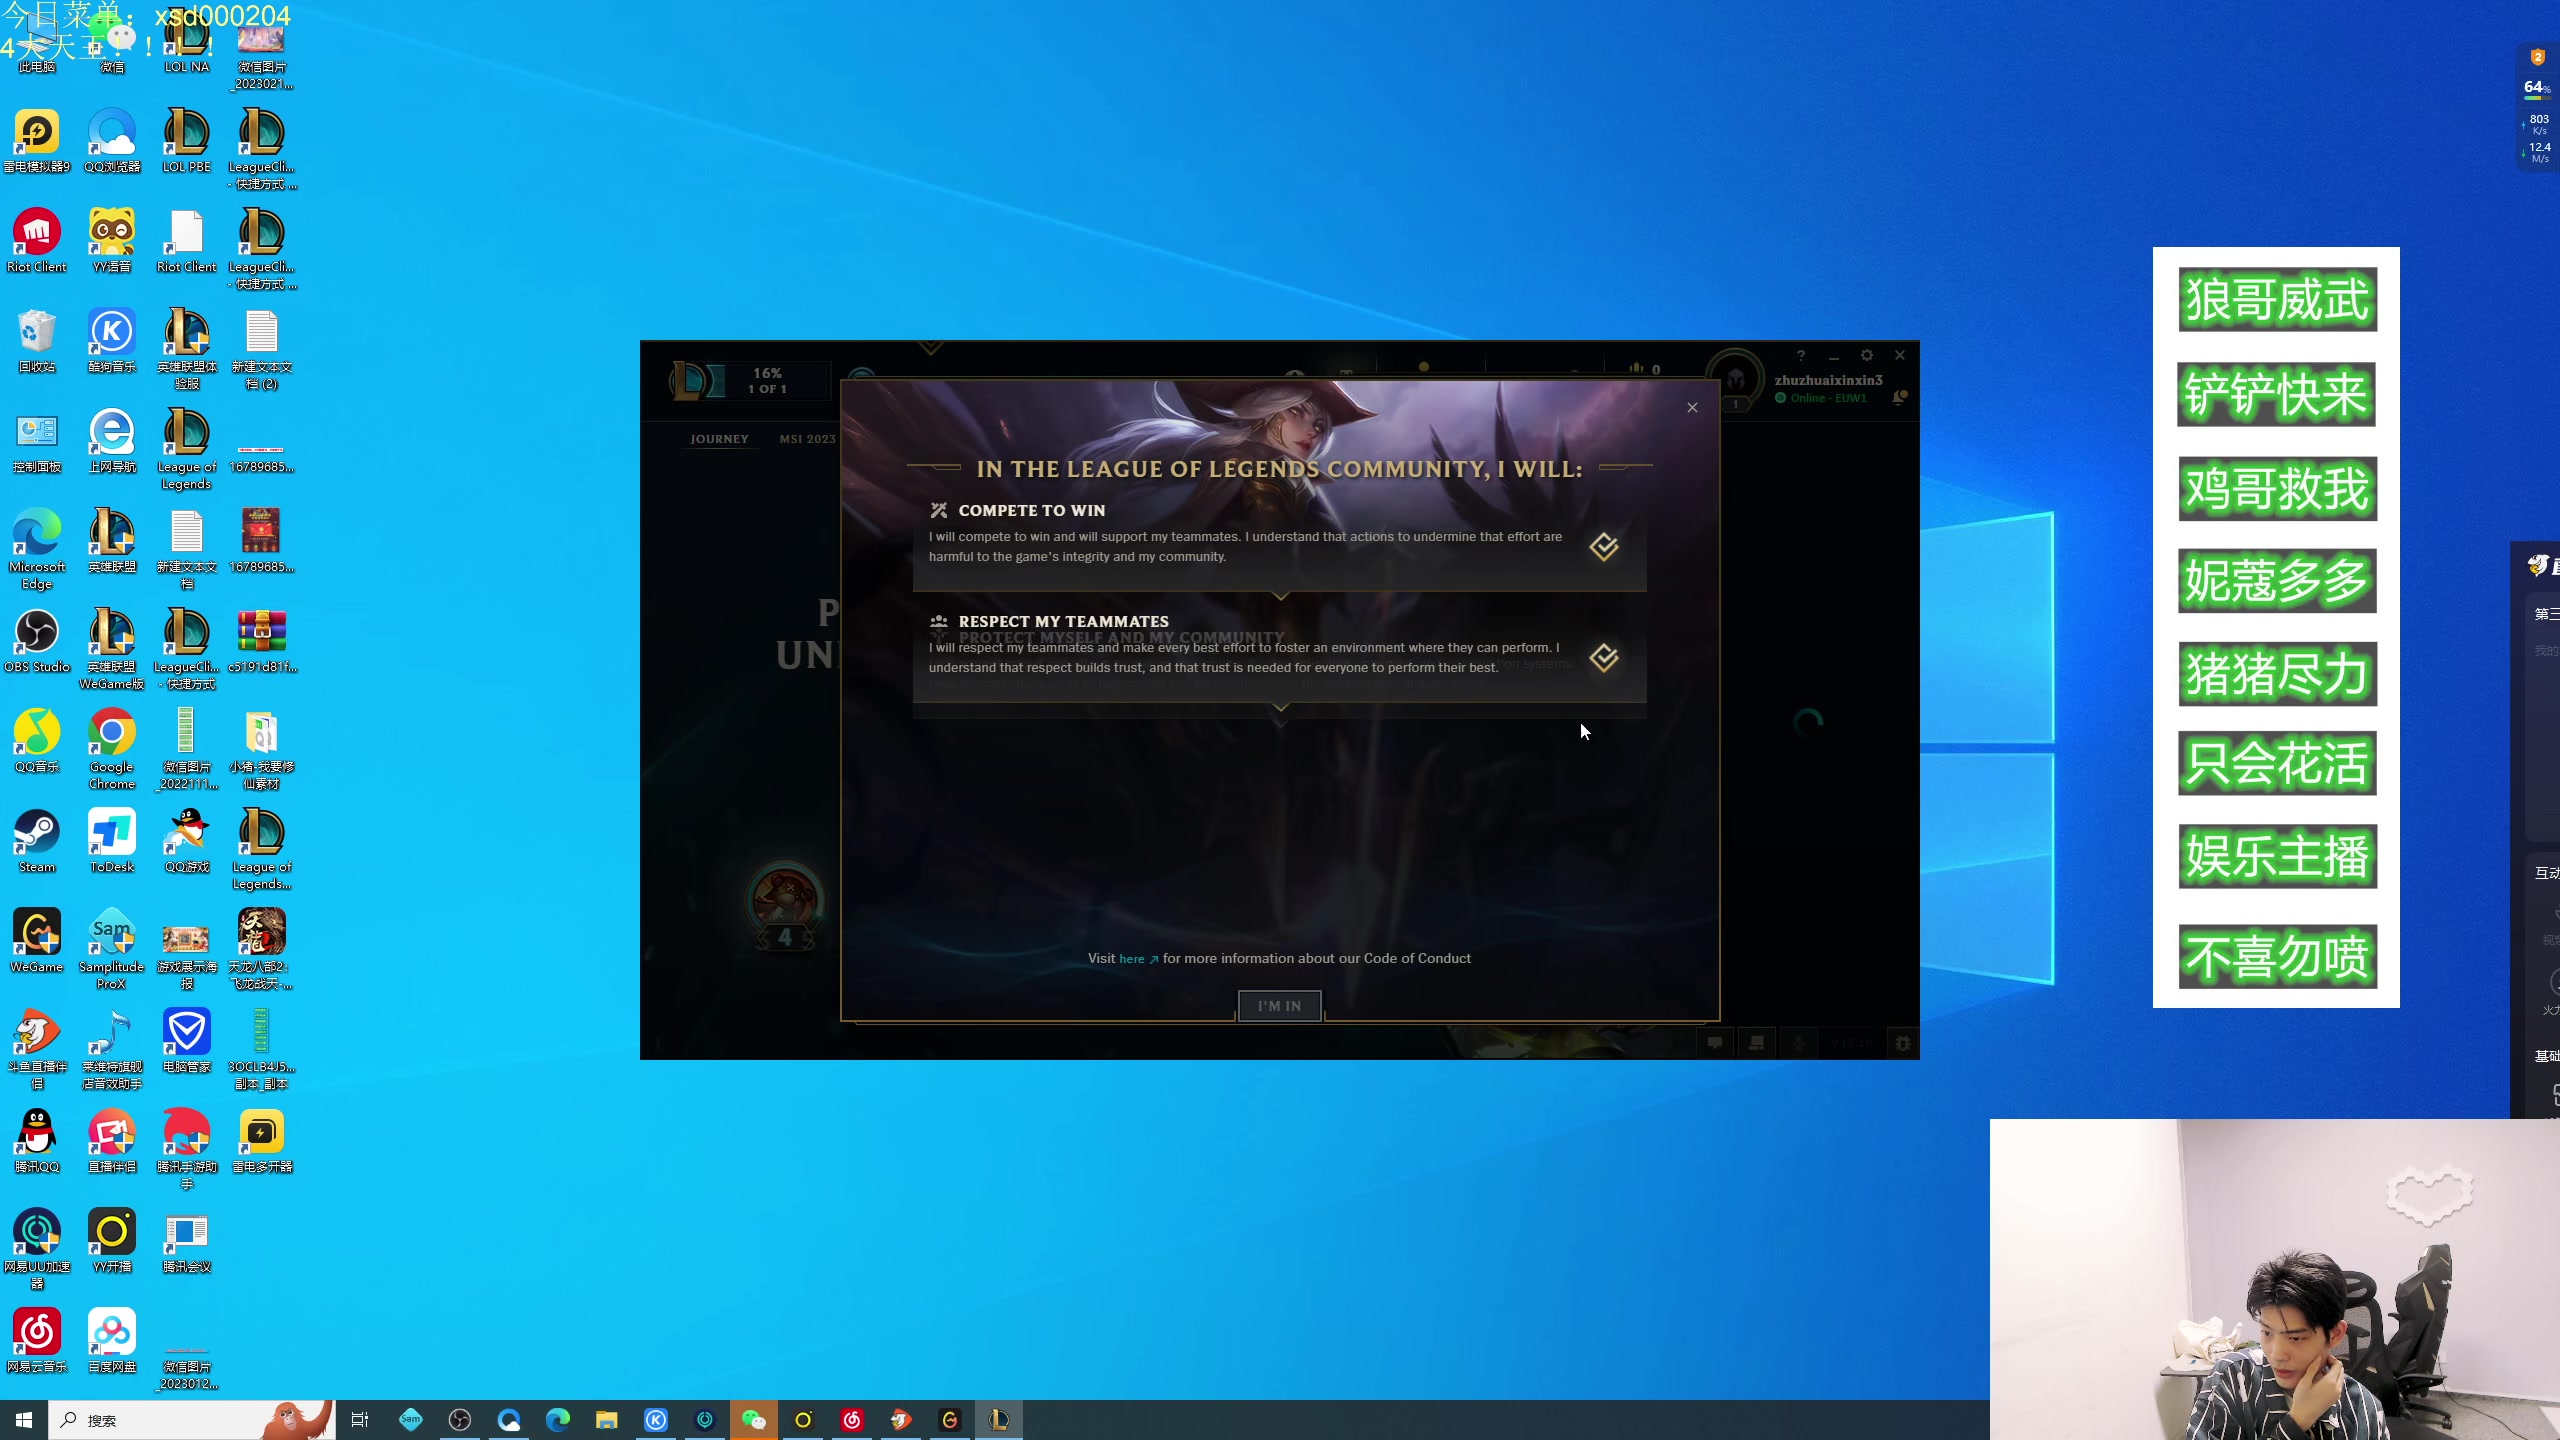Accept the Compete to Win pledge checkmark
The height and width of the screenshot is (1440, 2560).
pos(1604,547)
